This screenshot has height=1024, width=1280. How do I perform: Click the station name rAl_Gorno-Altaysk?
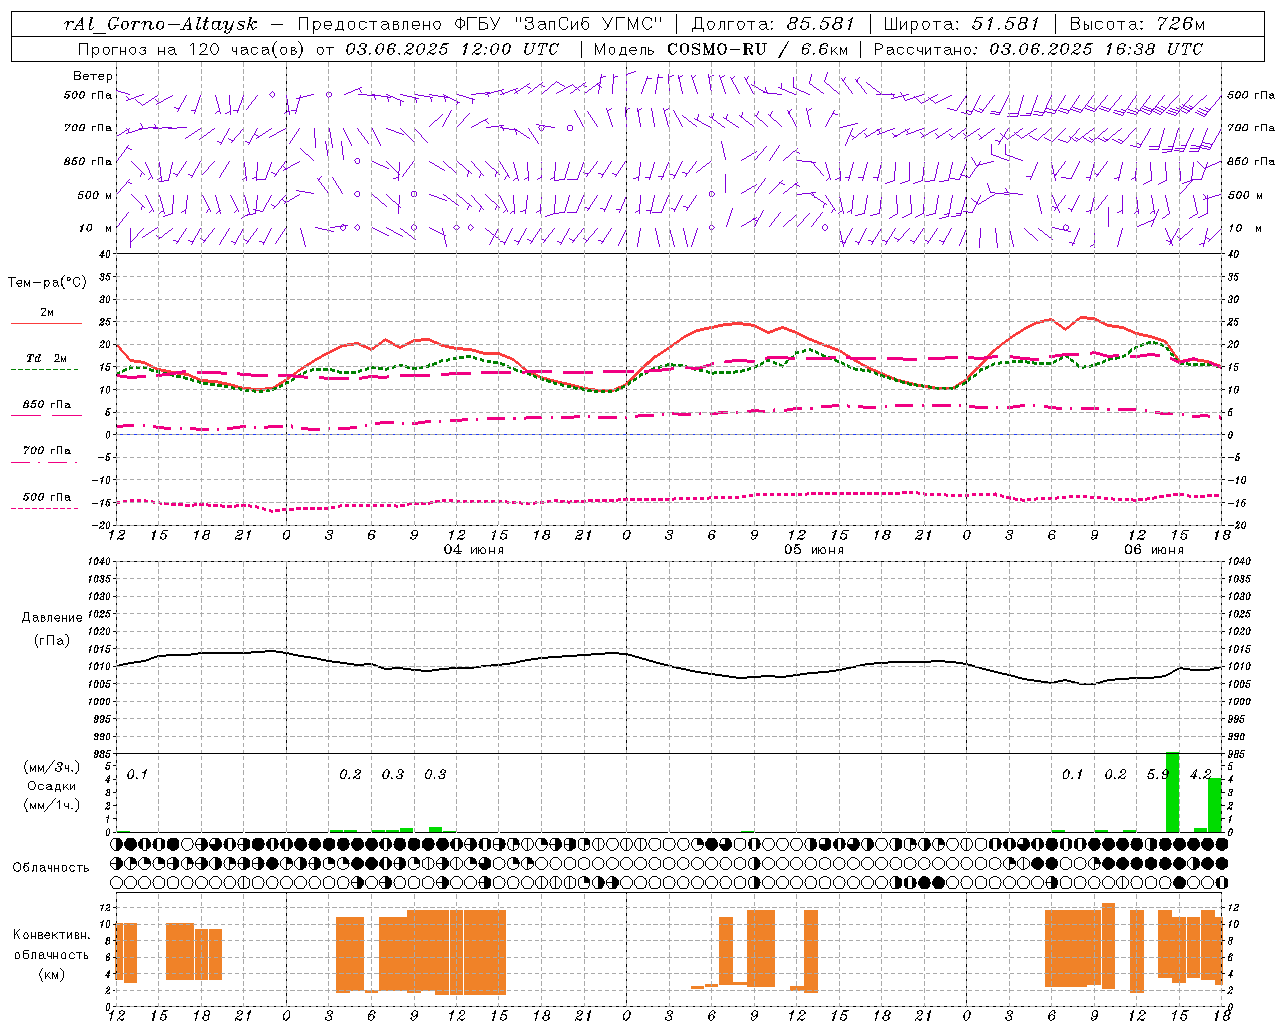159,24
